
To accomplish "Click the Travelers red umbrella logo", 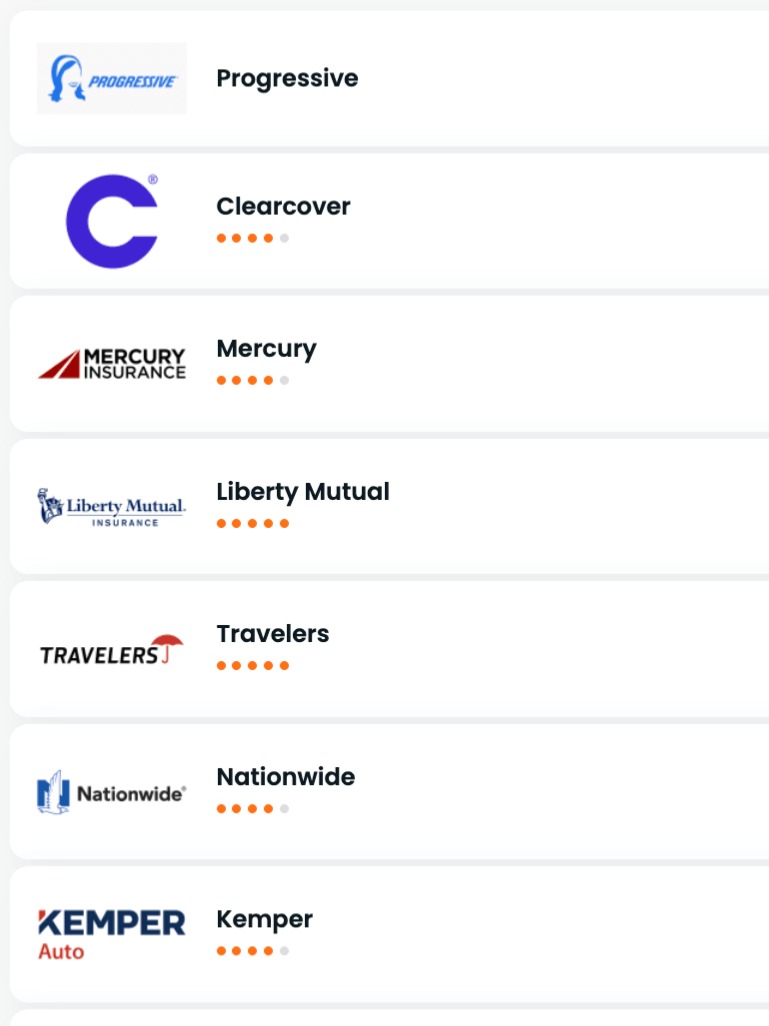I will 112,650.
